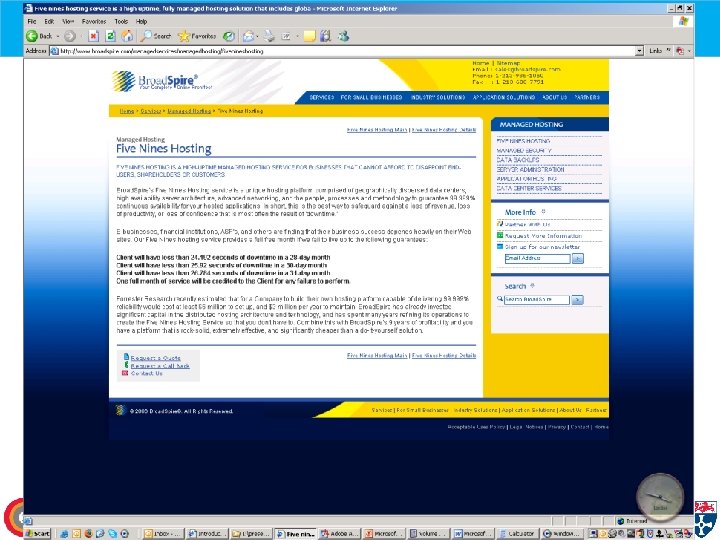
Task: Open the Tools menu
Action: pos(121,21)
